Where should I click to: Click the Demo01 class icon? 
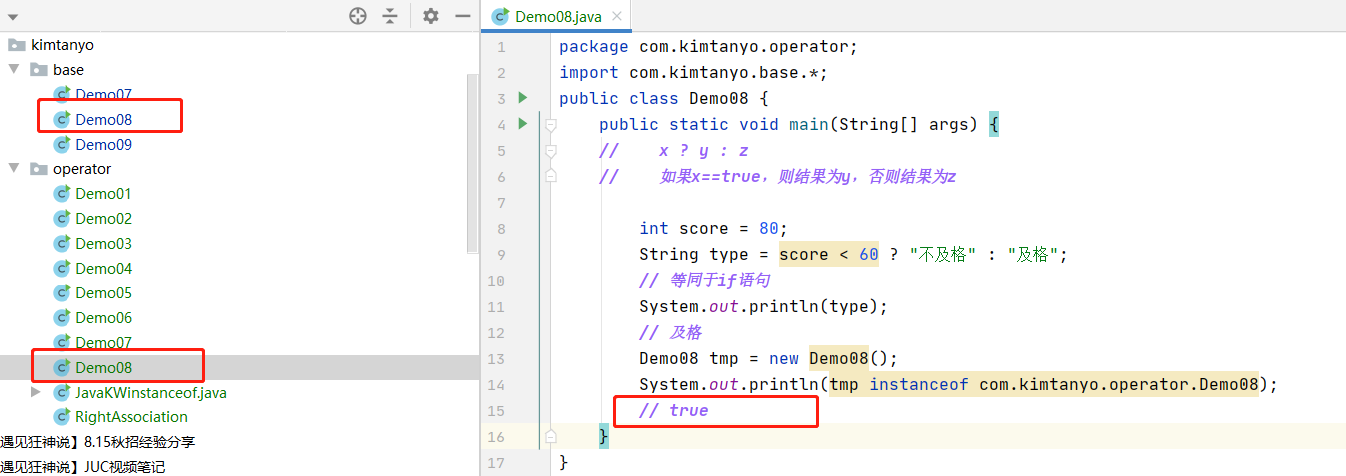click(62, 193)
